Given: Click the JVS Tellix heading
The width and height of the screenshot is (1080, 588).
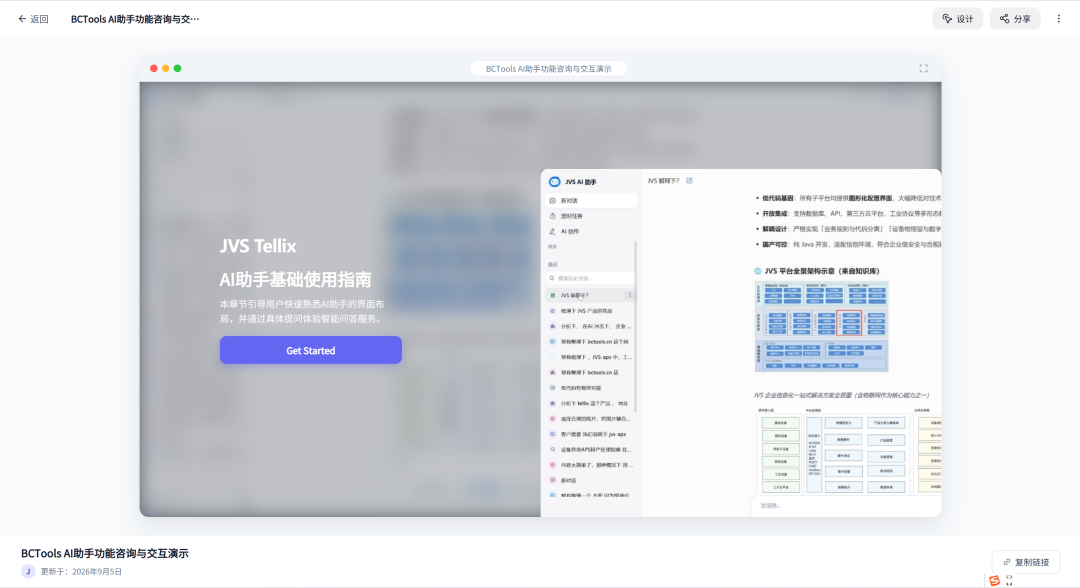Looking at the screenshot, I should [x=258, y=246].
